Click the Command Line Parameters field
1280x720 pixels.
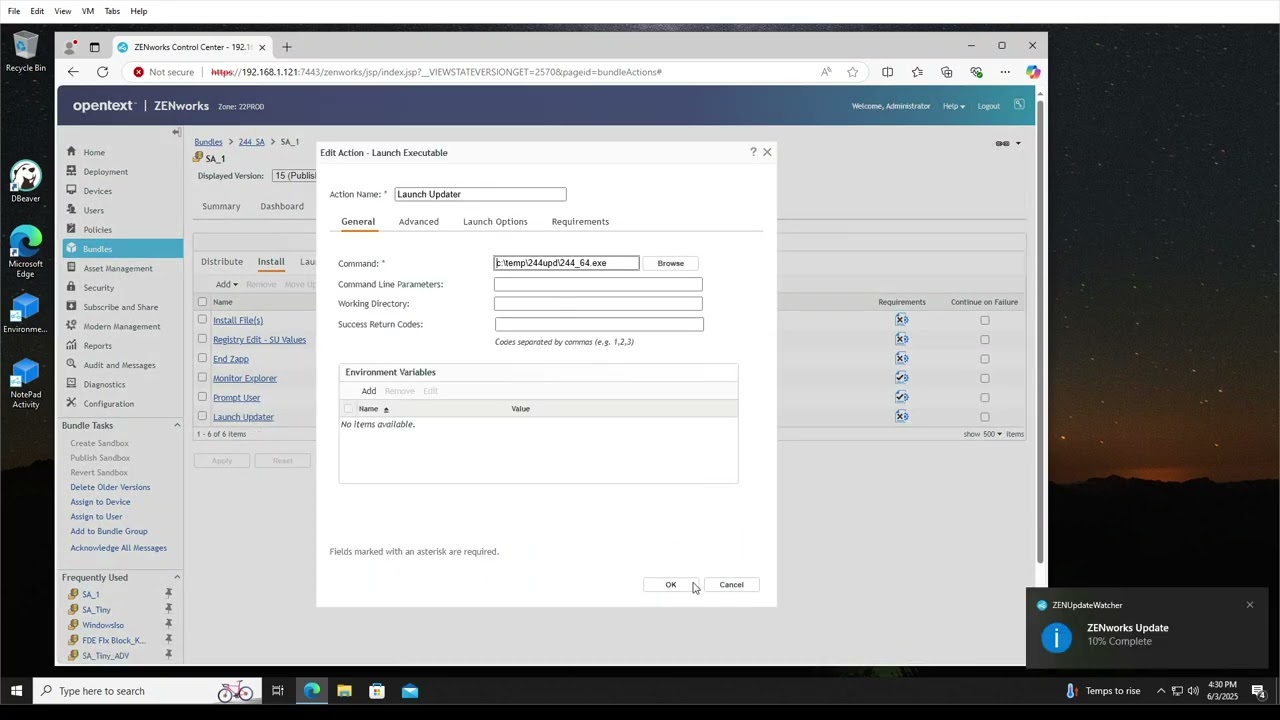598,284
